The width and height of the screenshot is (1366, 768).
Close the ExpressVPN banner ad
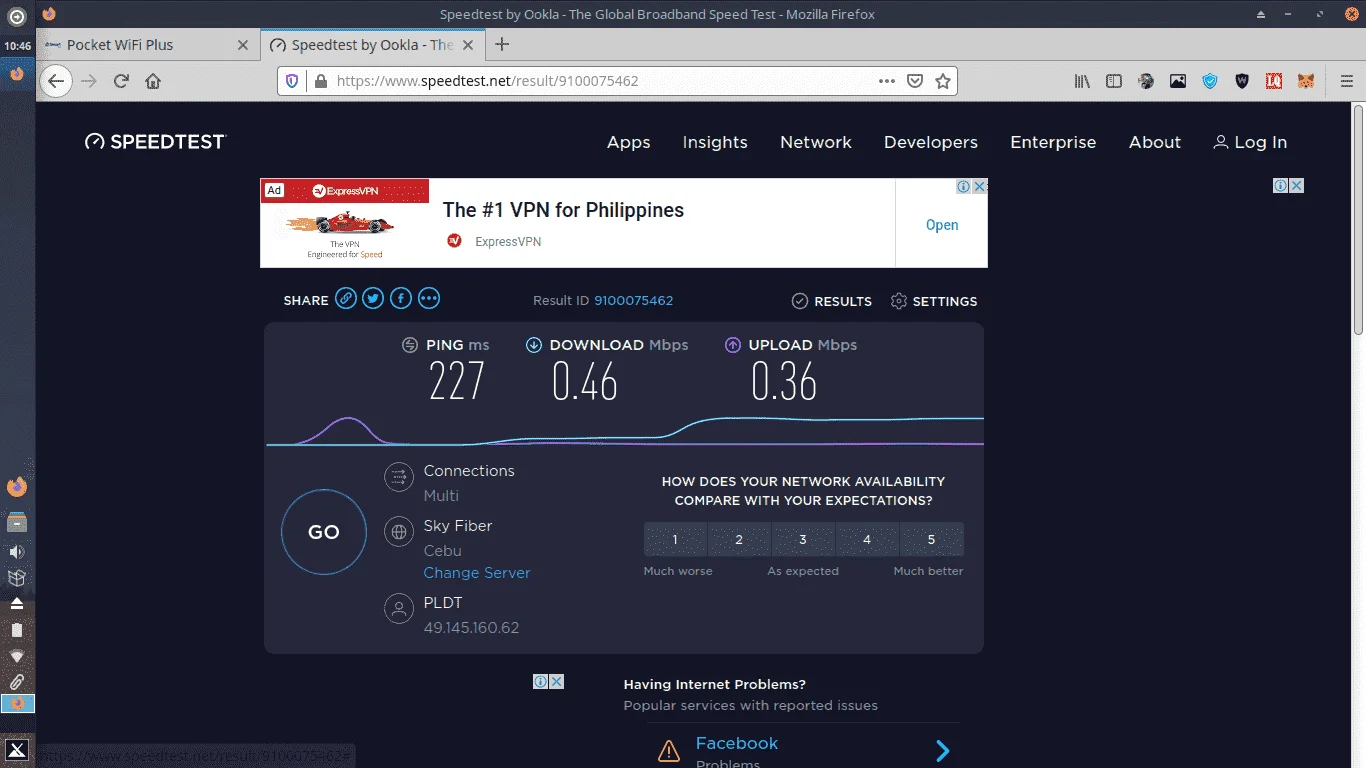click(980, 186)
